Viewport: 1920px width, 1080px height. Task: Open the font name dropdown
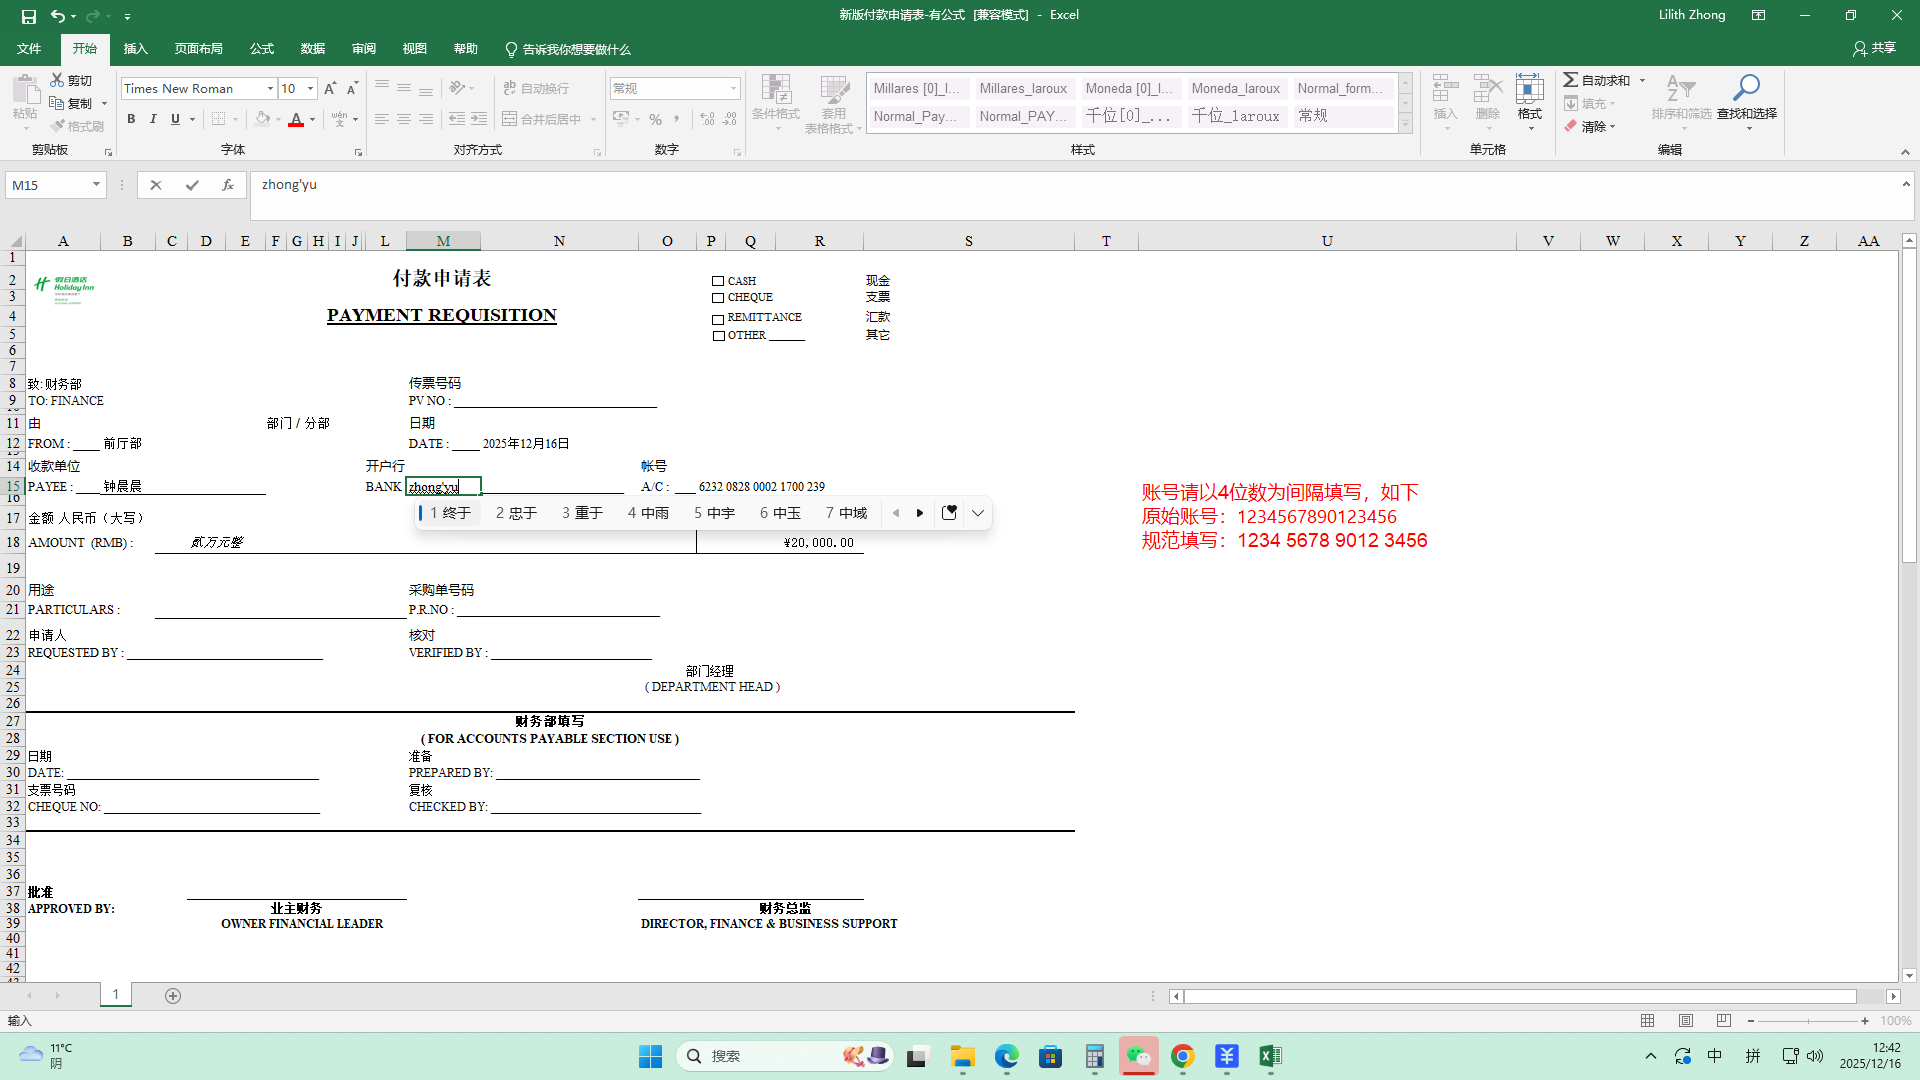270,89
